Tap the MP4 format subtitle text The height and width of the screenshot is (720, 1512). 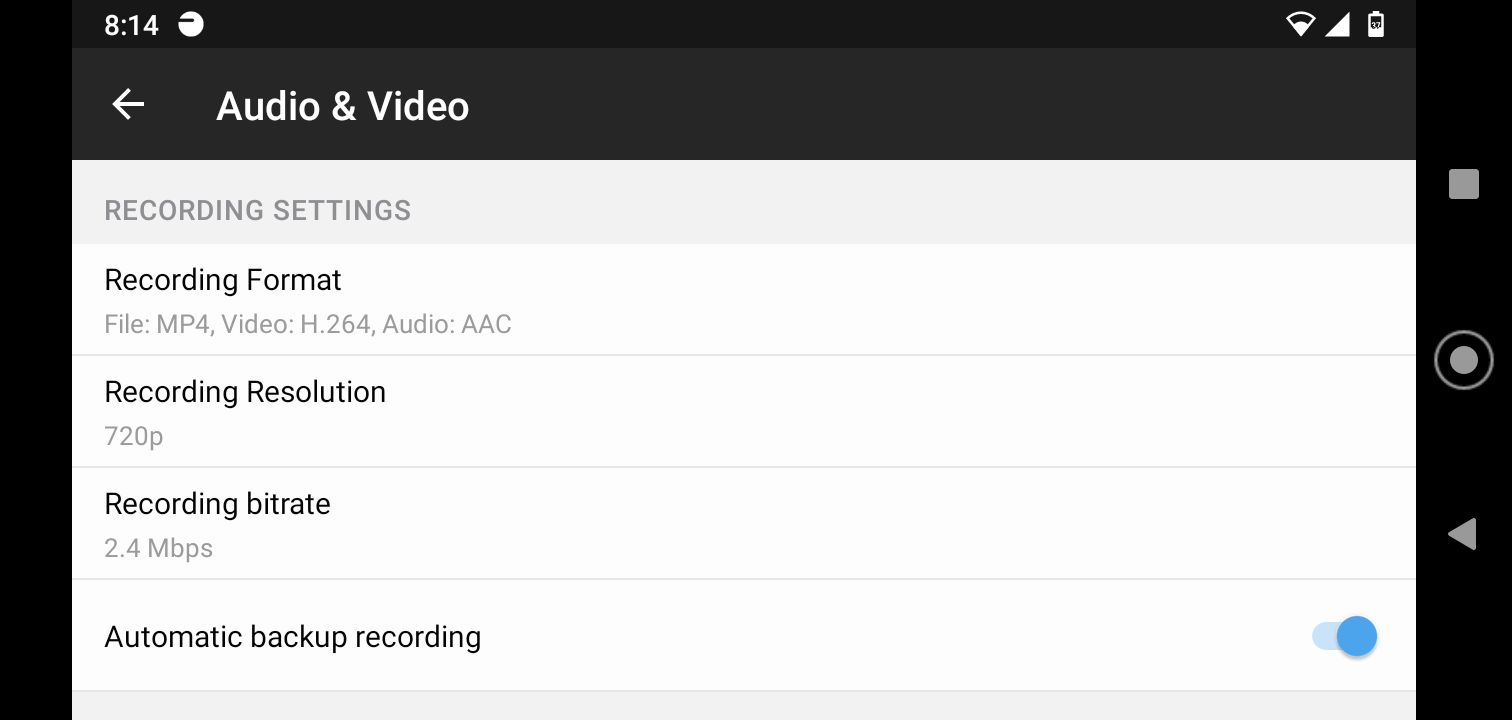[x=307, y=323]
